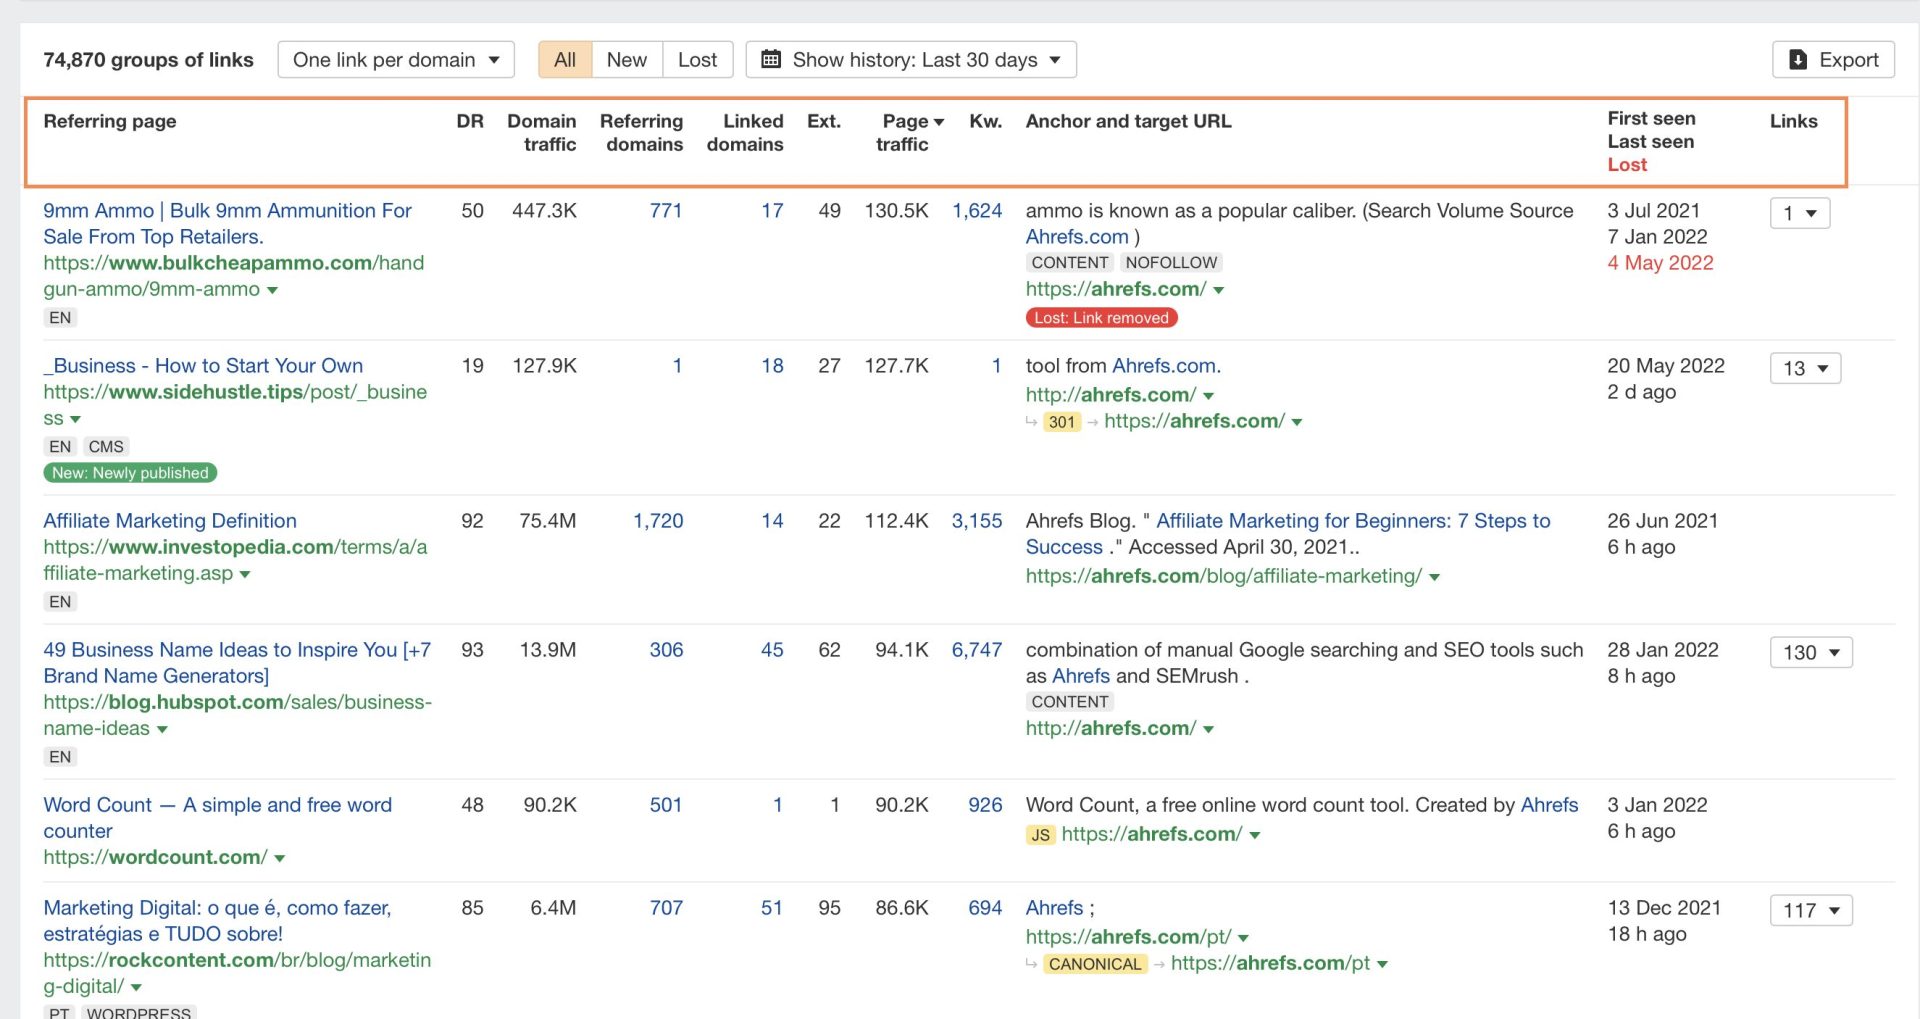Click referring domains value 501

pyautogui.click(x=666, y=805)
